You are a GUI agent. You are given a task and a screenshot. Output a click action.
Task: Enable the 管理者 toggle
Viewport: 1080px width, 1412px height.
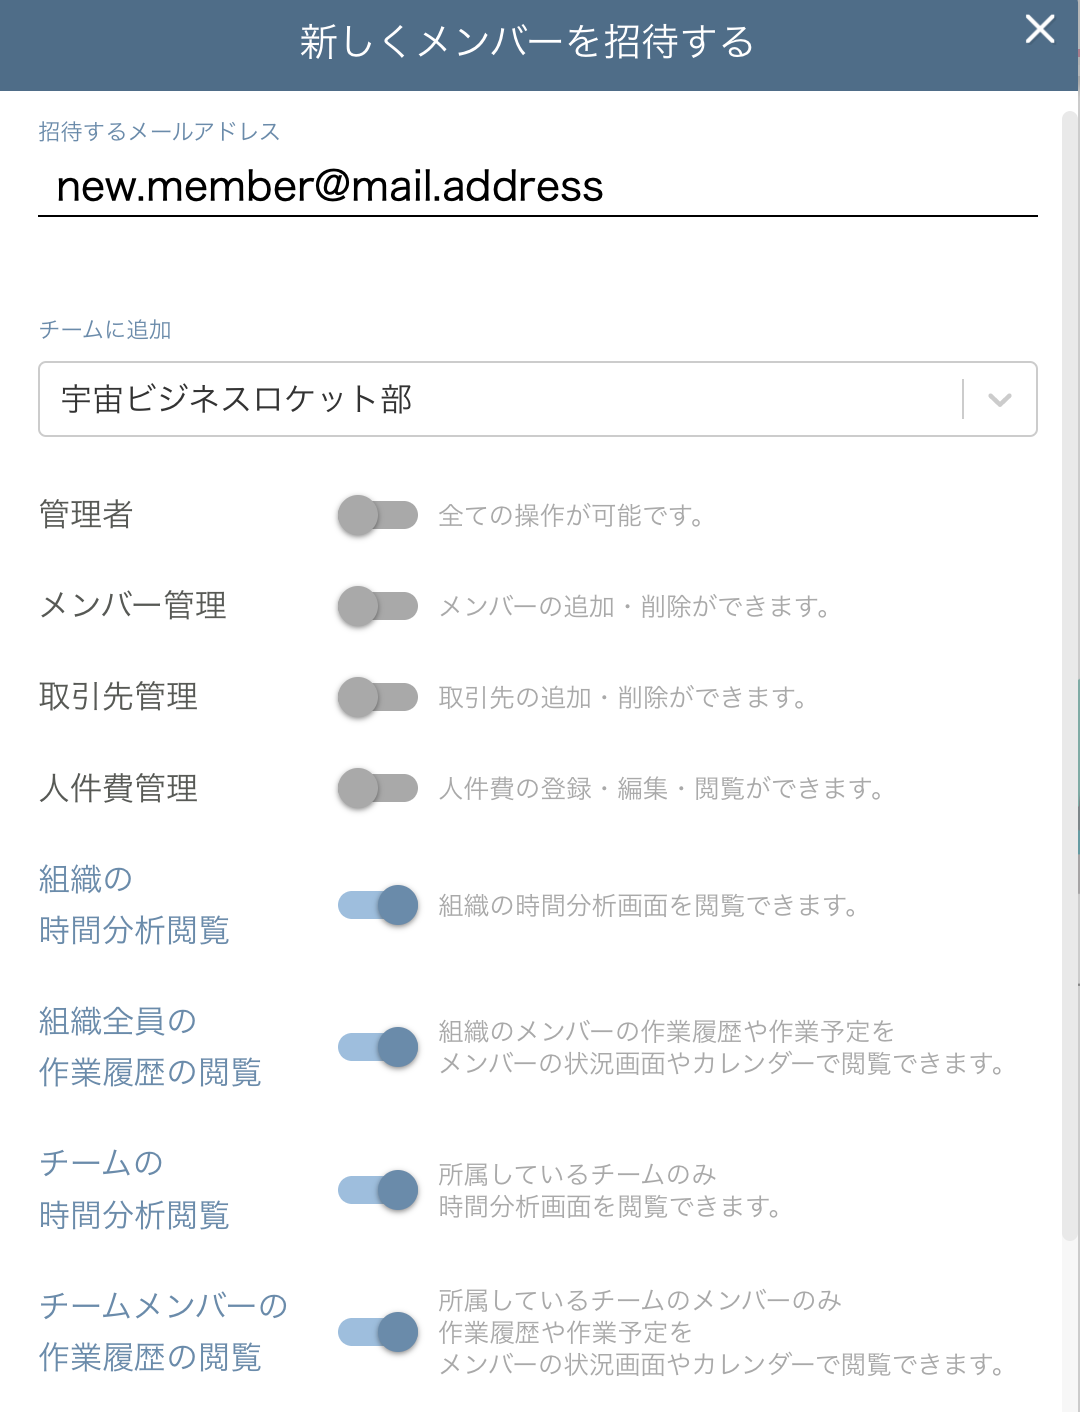378,516
